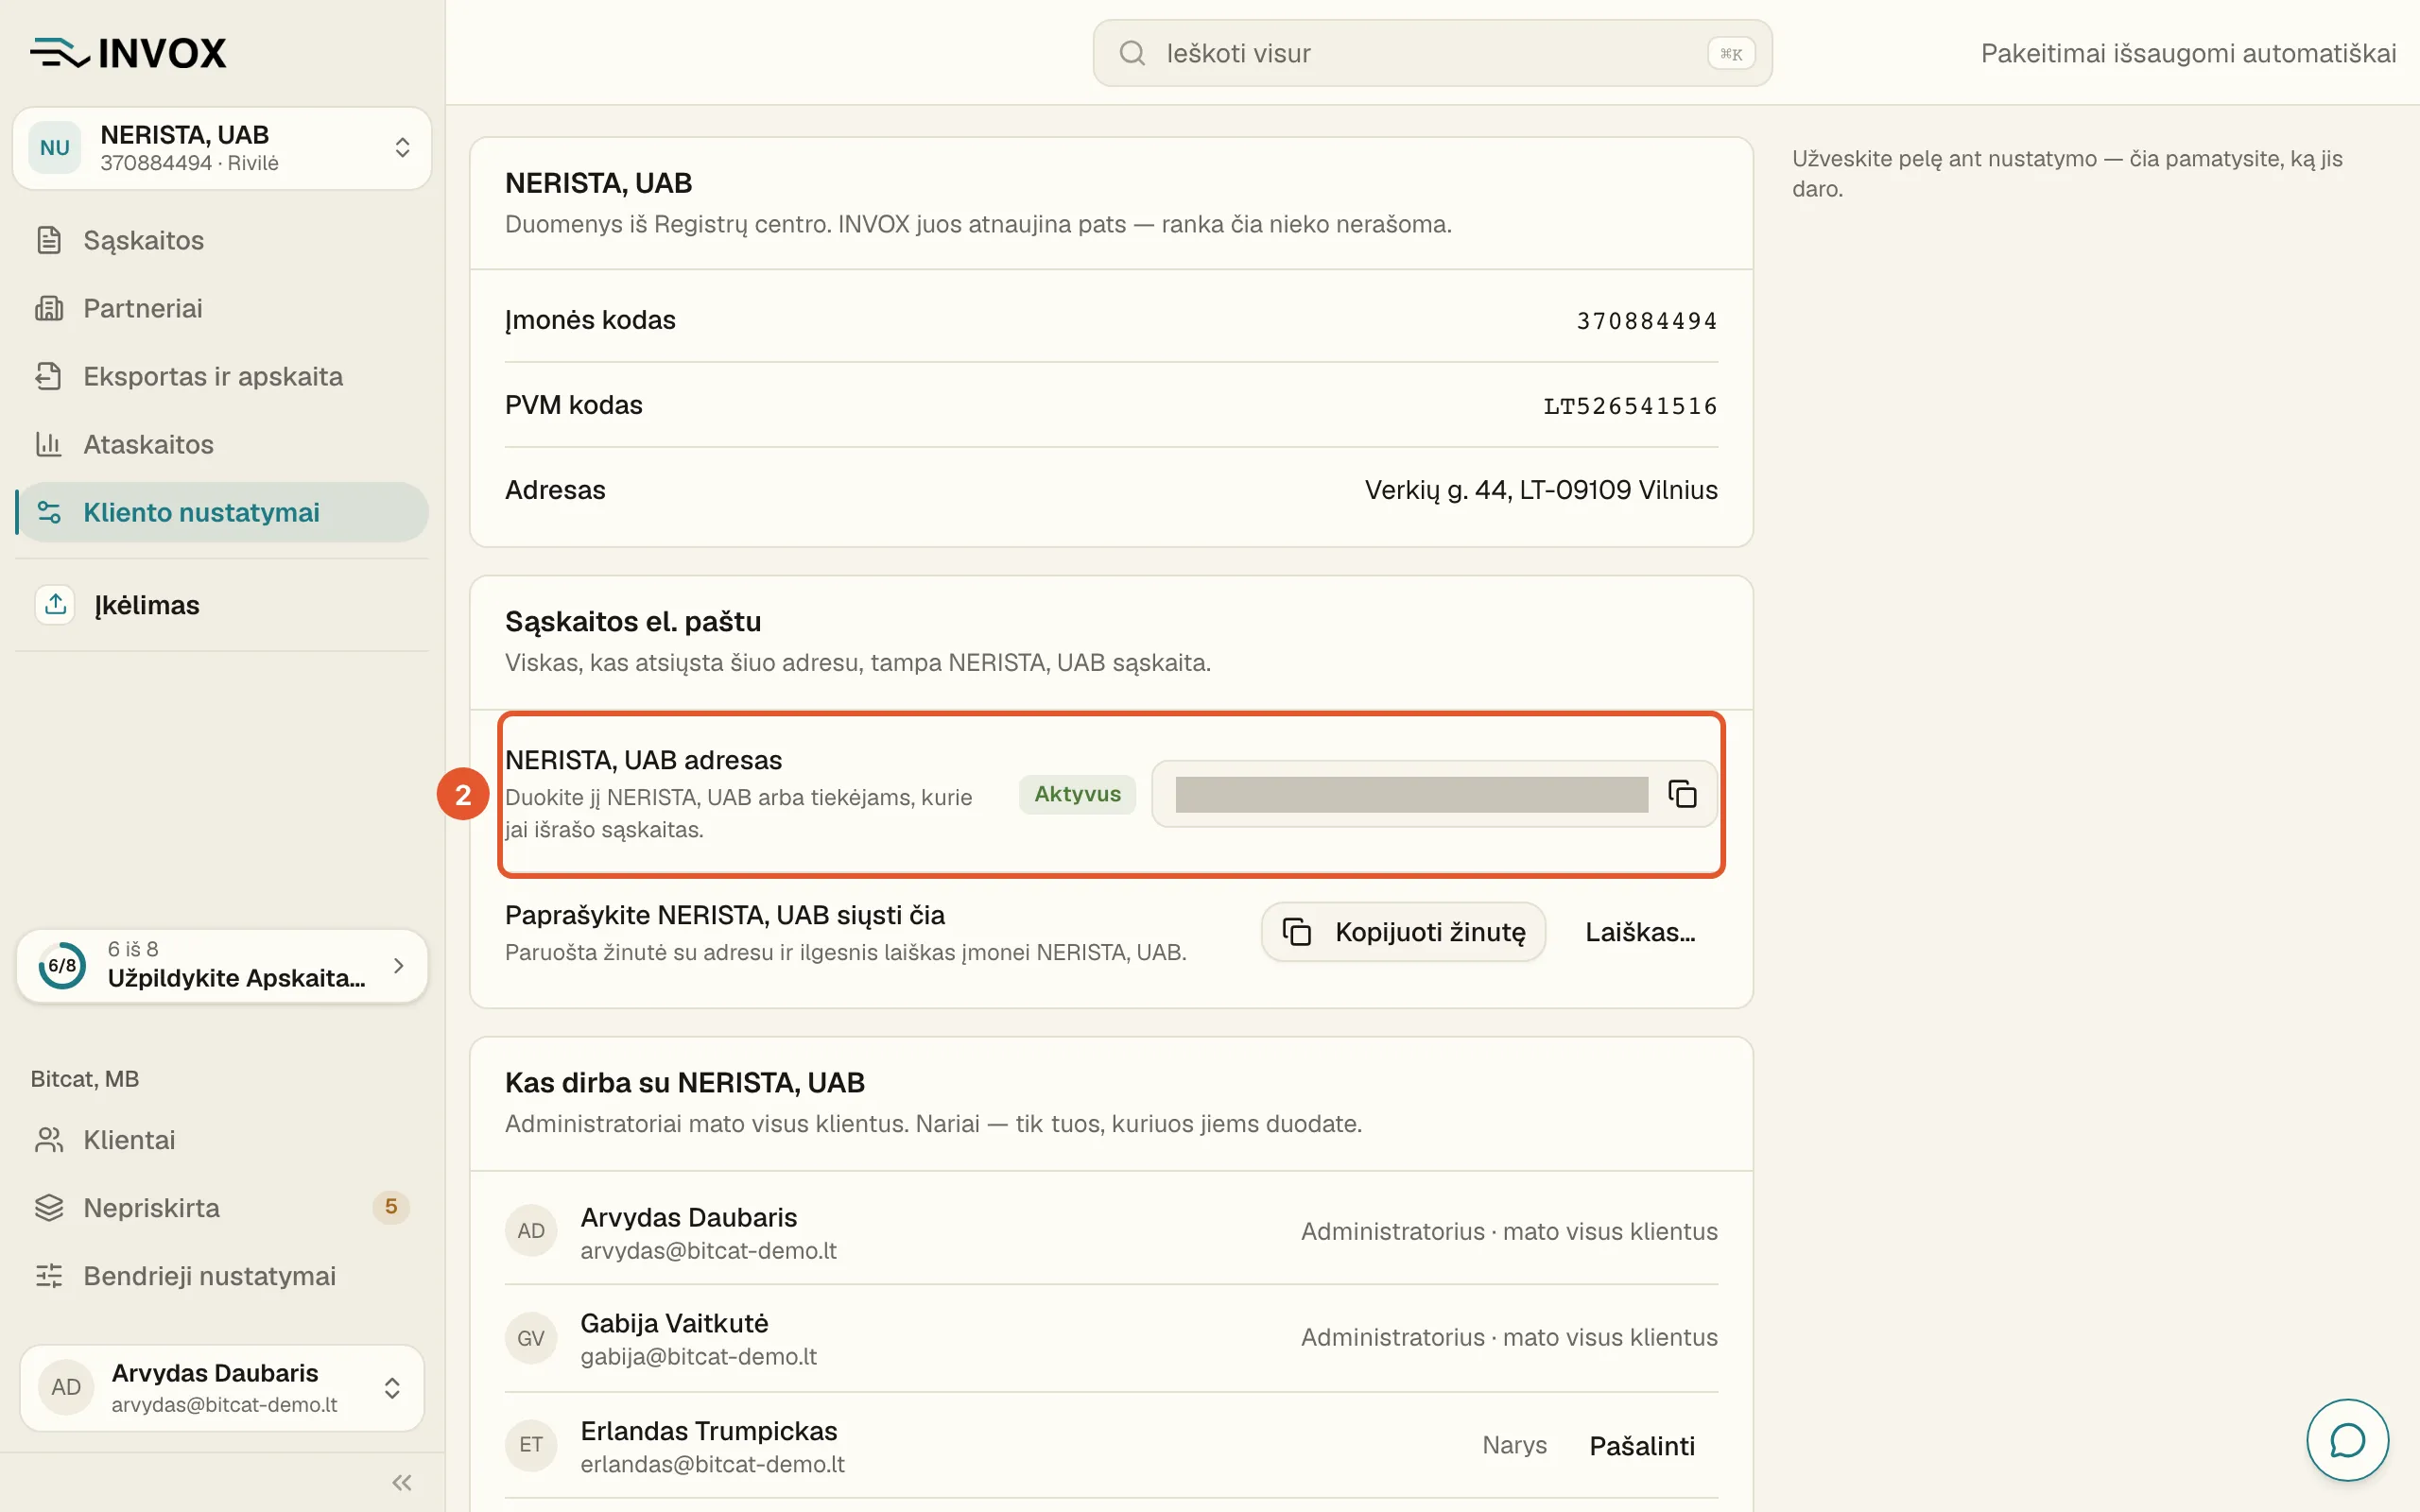This screenshot has width=2420, height=1512.
Task: Click the ⌘K shortcut badge
Action: pyautogui.click(x=1731, y=54)
